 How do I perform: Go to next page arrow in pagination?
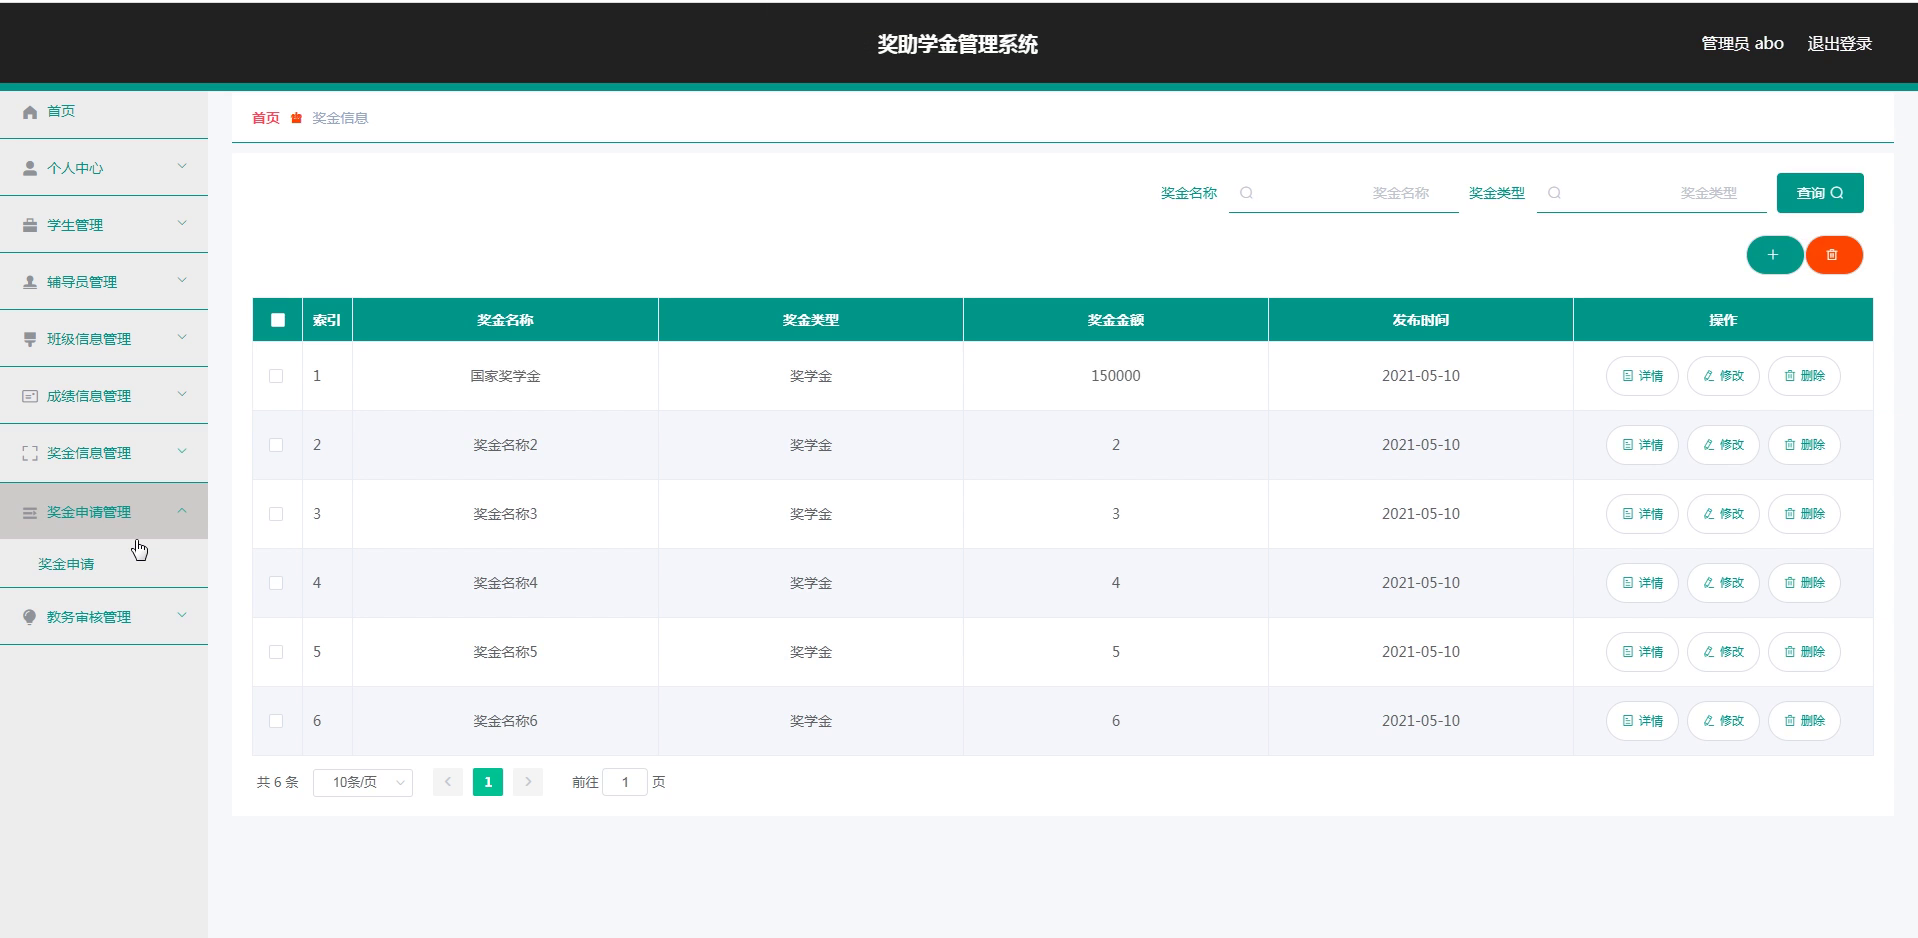point(528,782)
